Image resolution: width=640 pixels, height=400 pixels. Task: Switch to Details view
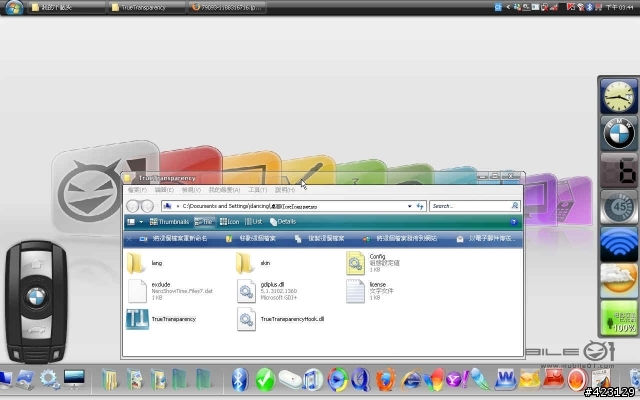tap(282, 222)
